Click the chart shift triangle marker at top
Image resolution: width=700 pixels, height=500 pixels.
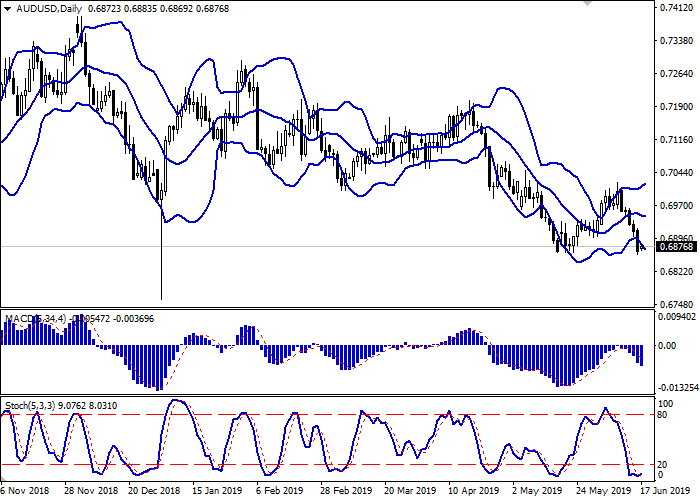pos(586,4)
